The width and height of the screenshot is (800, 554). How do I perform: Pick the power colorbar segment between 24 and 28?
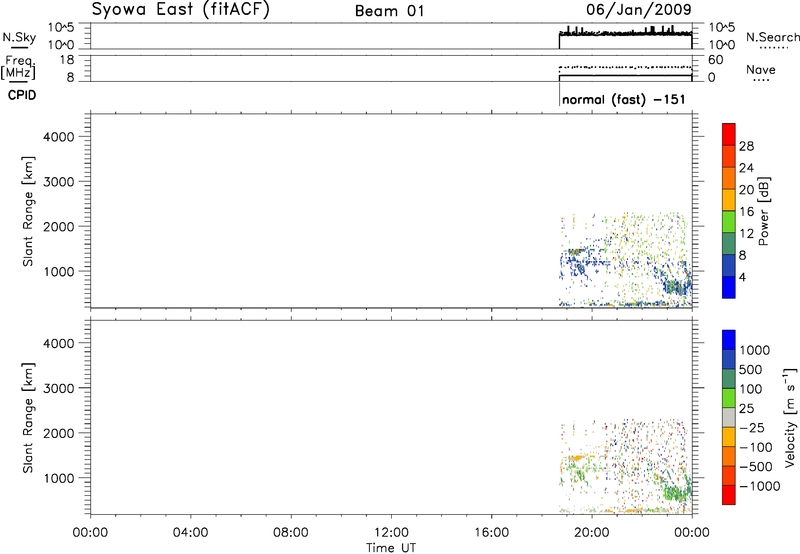(x=729, y=156)
